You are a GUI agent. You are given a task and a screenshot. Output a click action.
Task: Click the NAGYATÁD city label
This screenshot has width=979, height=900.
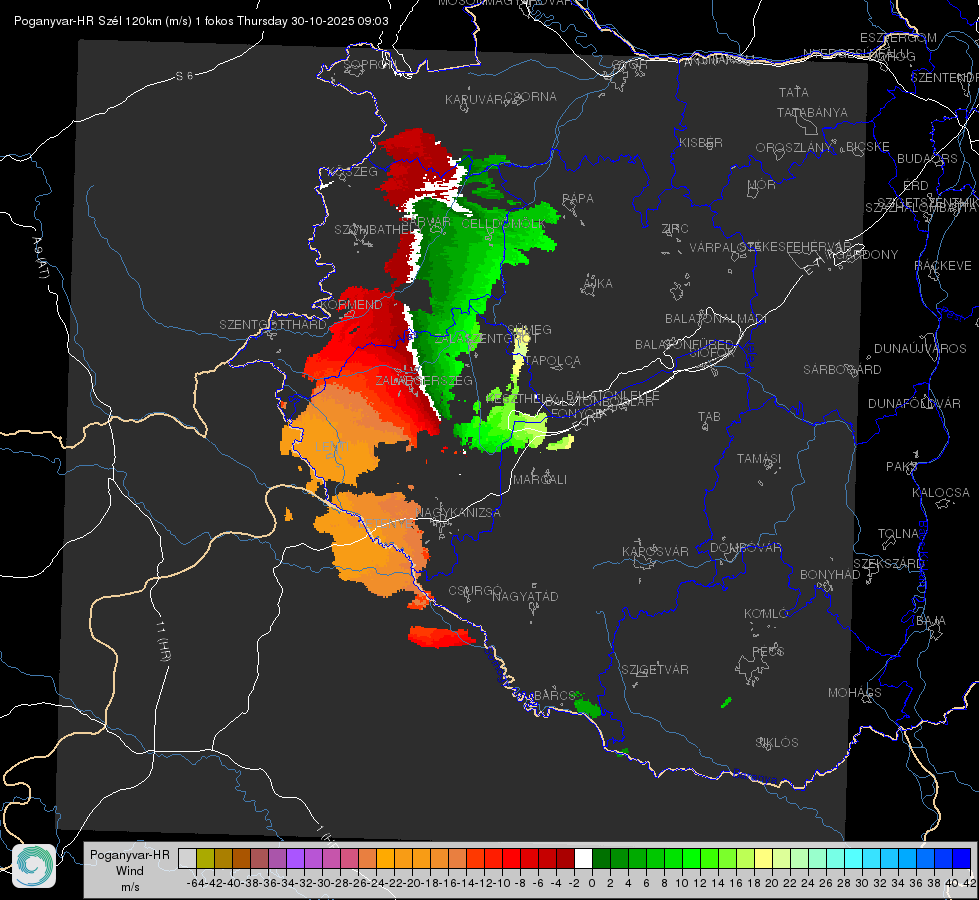click(525, 596)
